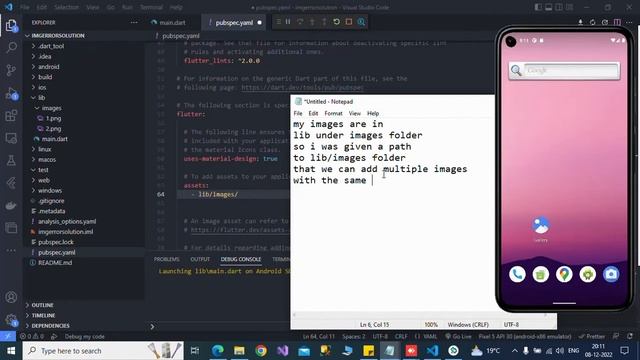
Task: Open the Run and Debug view
Action: pos(11,93)
